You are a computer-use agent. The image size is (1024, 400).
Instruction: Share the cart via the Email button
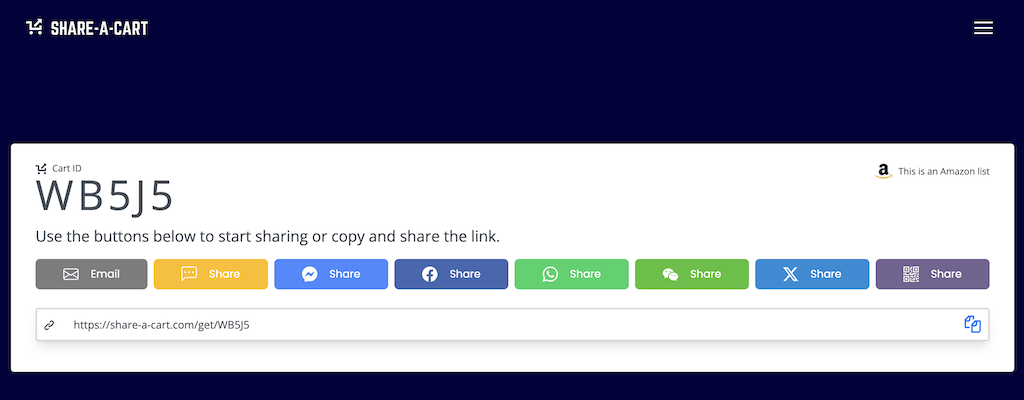pos(91,274)
